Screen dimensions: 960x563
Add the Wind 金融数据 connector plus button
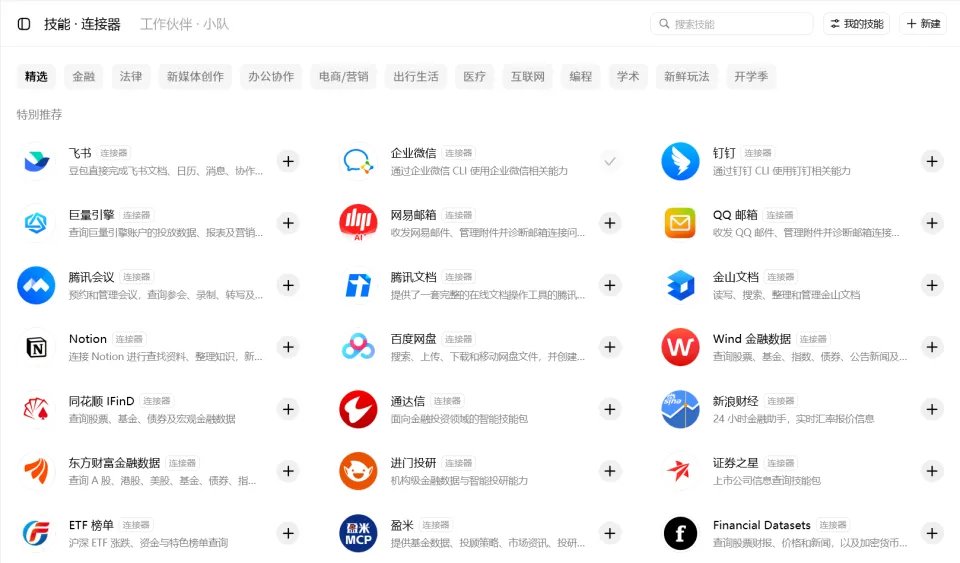click(x=932, y=347)
